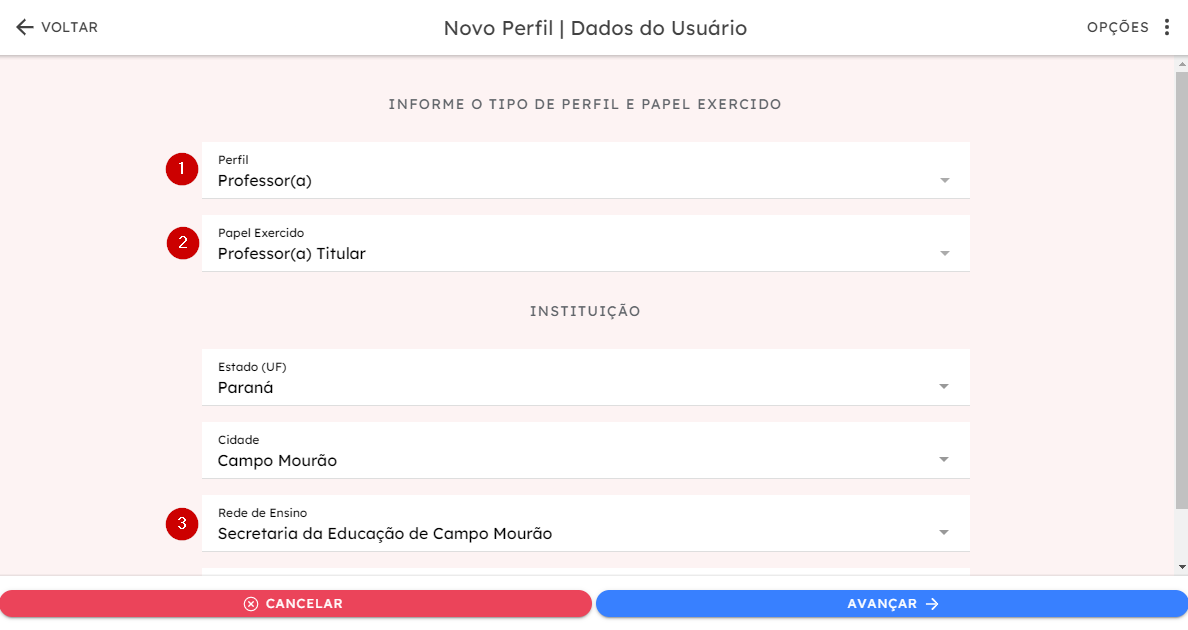Click the vertical scrollbar down arrow
This screenshot has width=1188, height=630.
[1182, 567]
